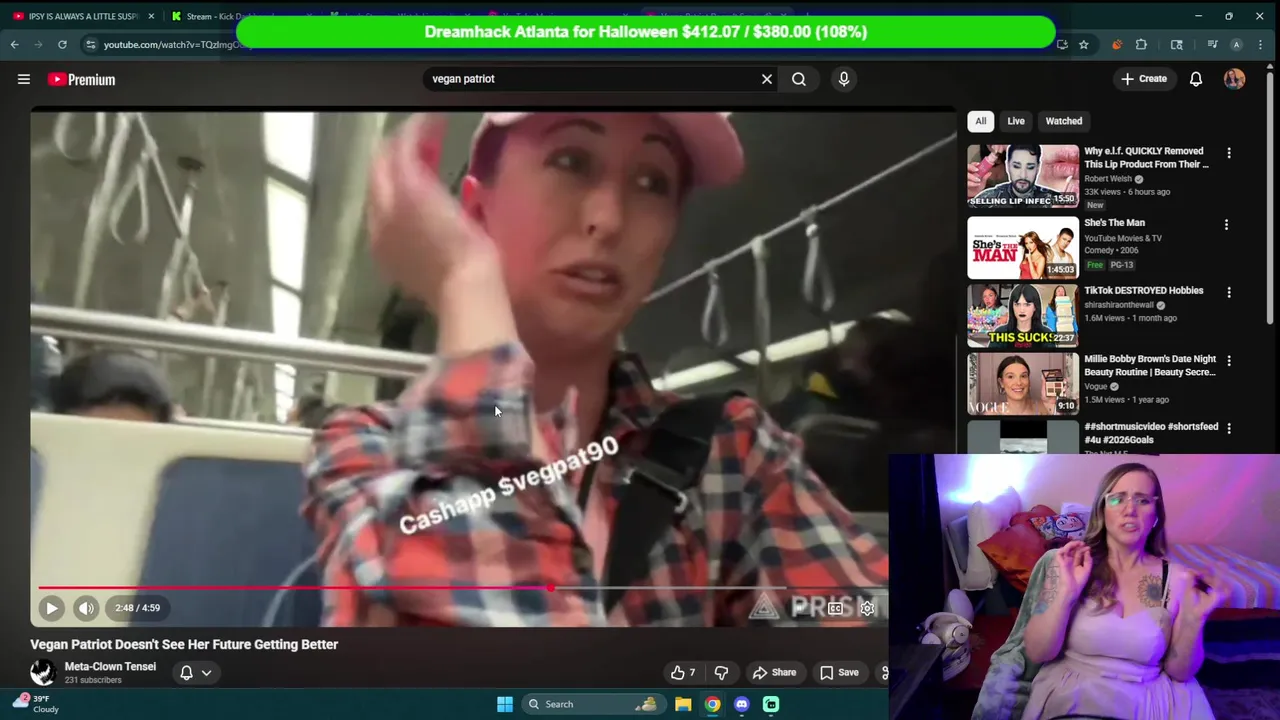Like the video with thumbs-up
This screenshot has height=720, width=1280.
[684, 673]
